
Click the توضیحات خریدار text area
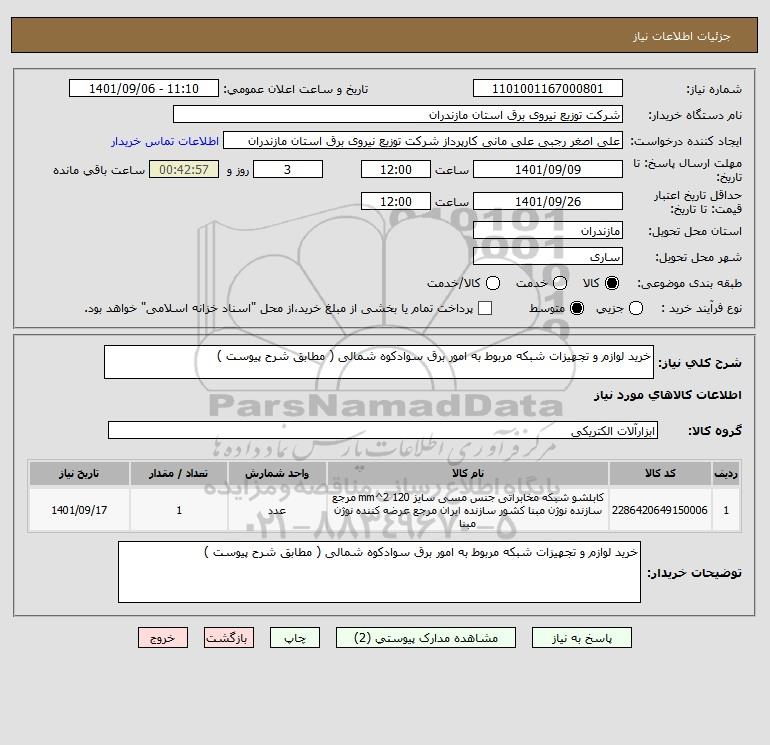(x=379, y=572)
